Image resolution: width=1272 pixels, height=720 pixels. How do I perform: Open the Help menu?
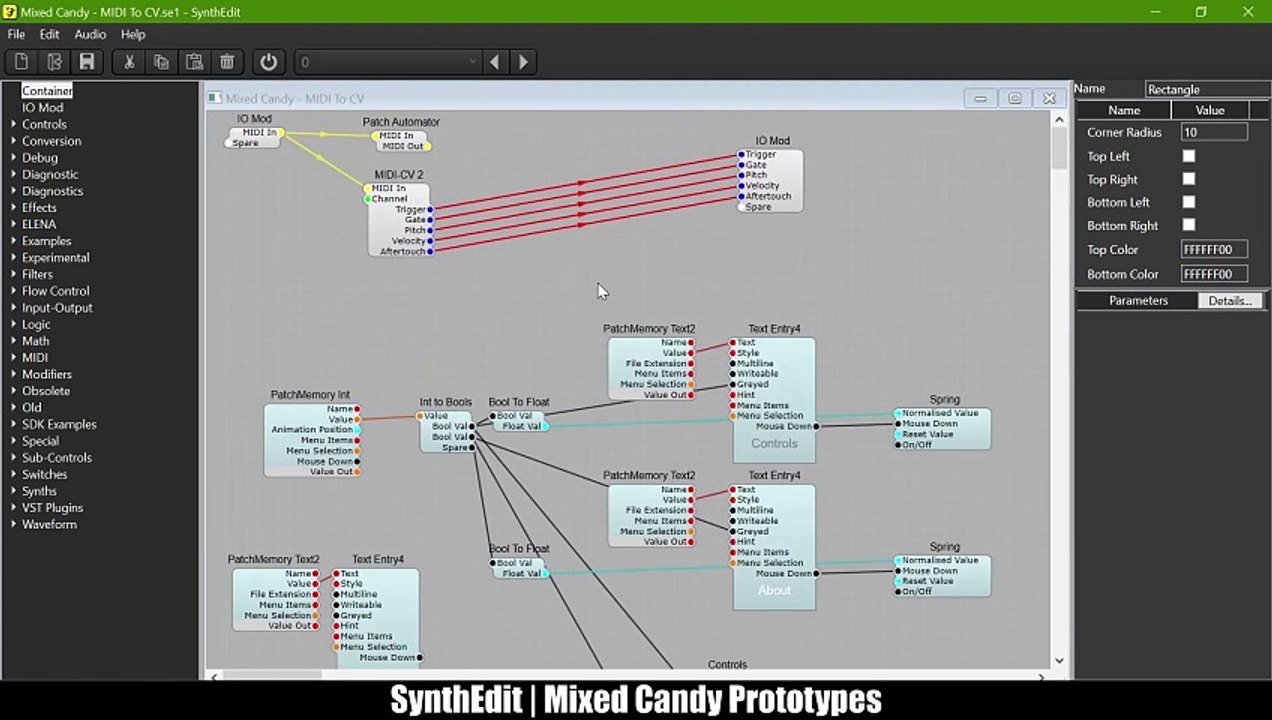133,34
